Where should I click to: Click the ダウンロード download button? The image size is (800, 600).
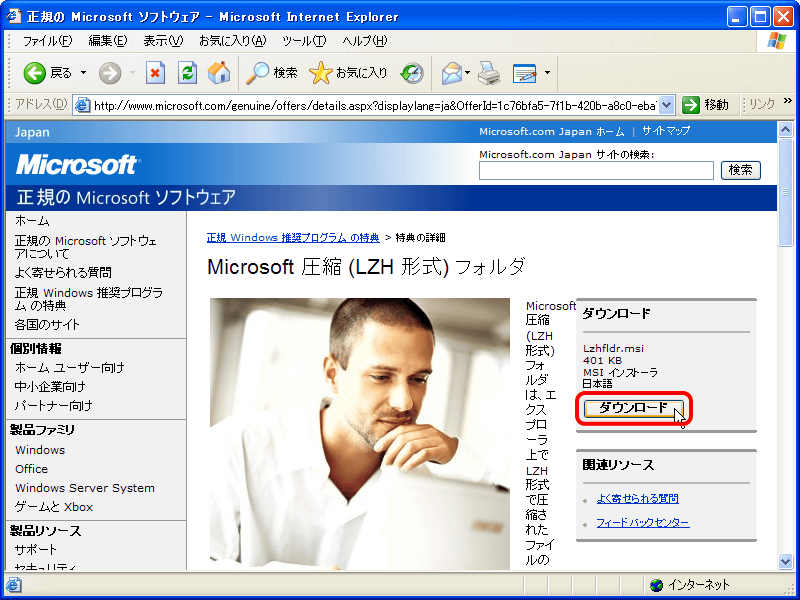click(633, 408)
